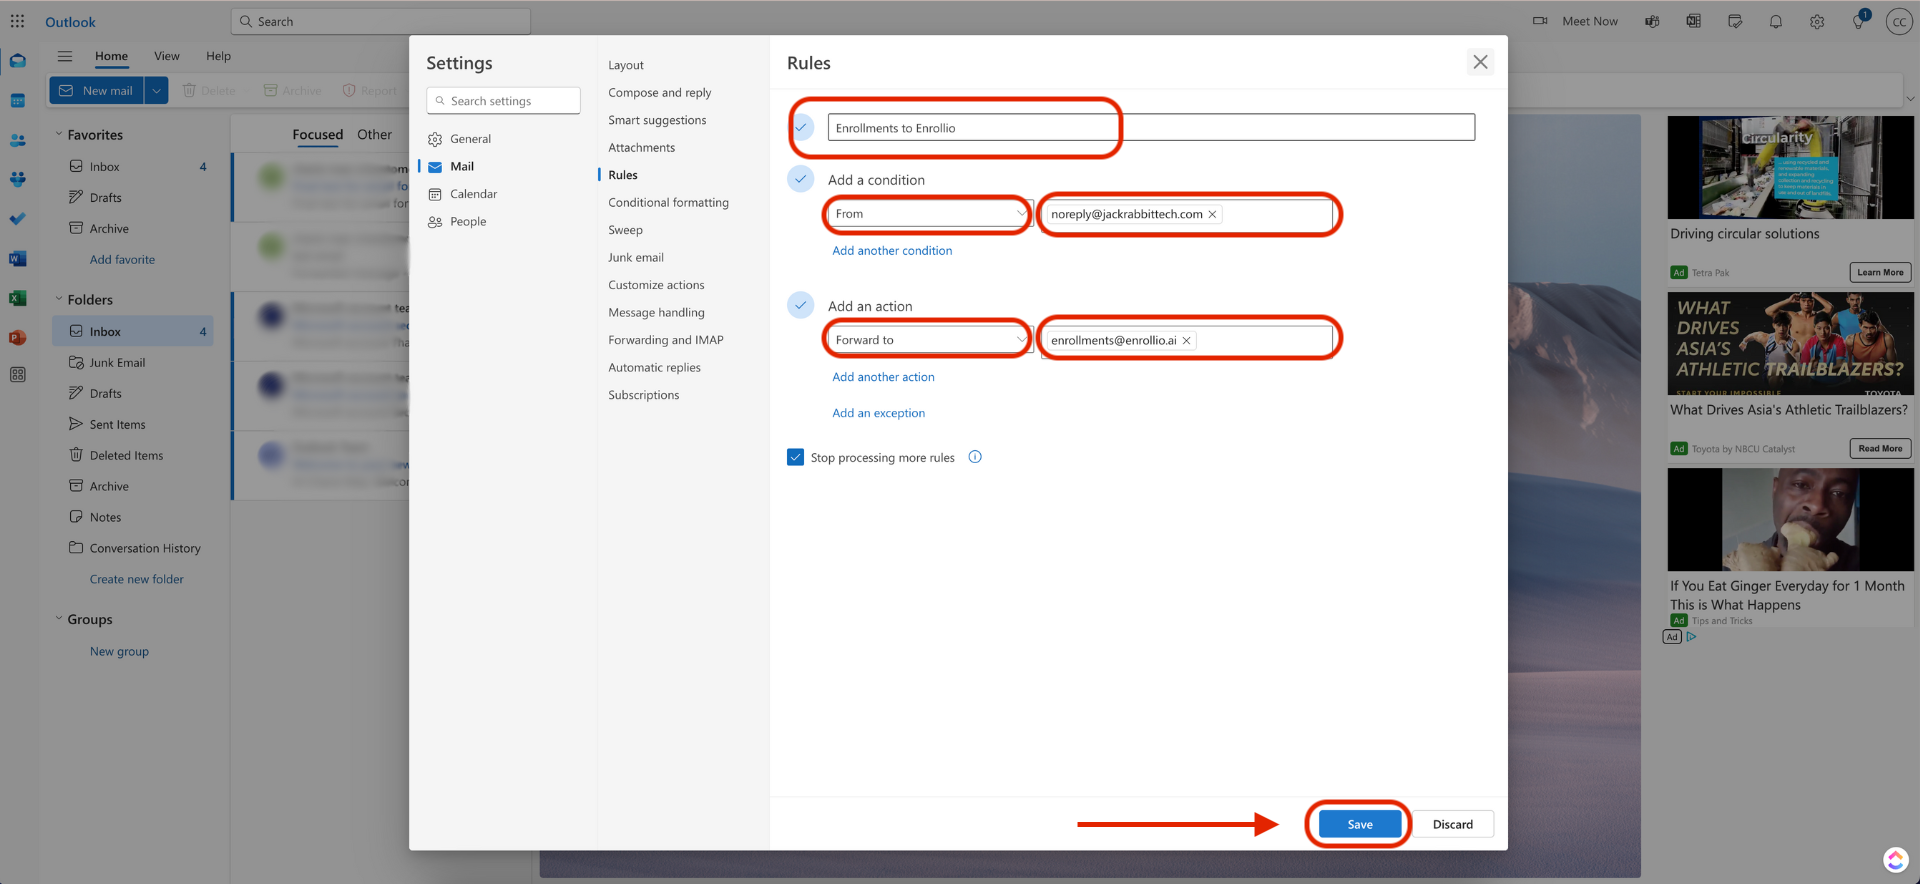Open the CC account avatar
The height and width of the screenshot is (885, 1920).
[x=1899, y=22]
